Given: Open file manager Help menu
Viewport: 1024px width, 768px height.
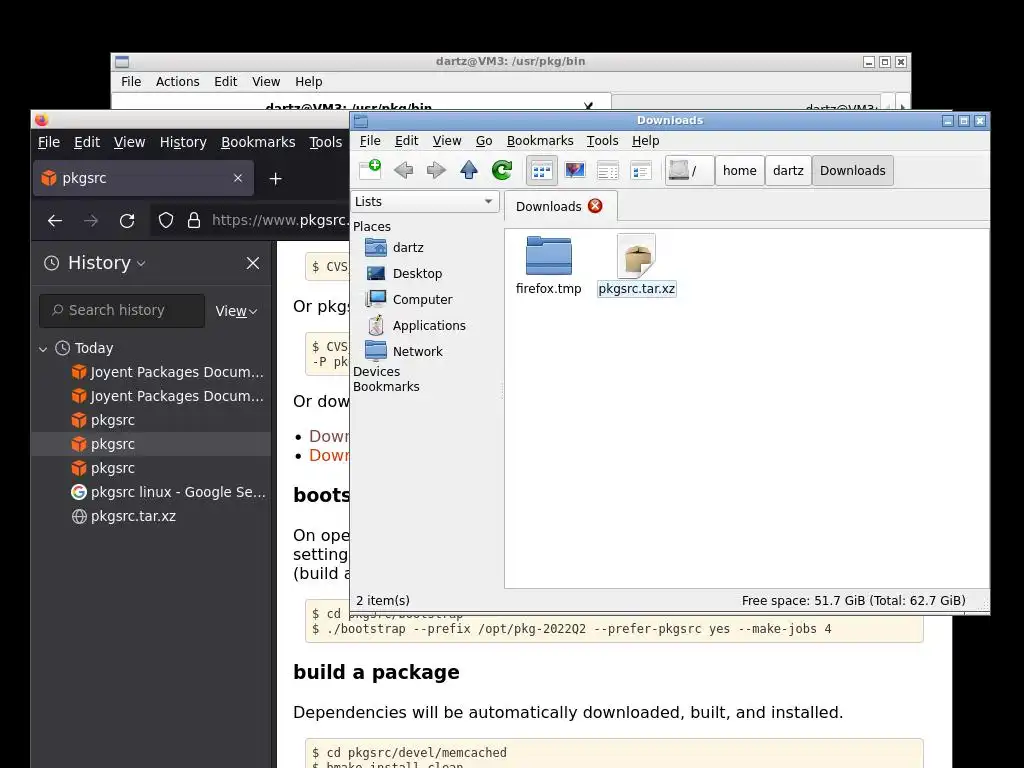Looking at the screenshot, I should [x=645, y=140].
